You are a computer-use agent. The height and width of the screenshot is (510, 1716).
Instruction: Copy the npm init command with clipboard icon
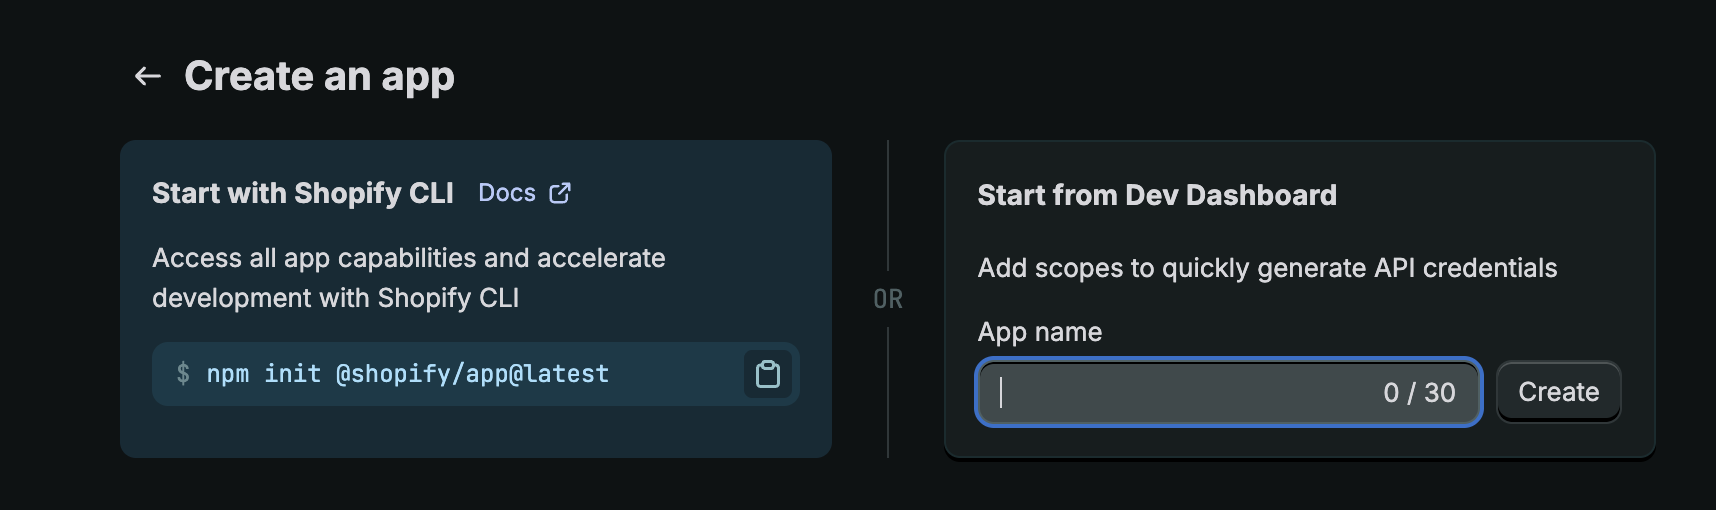[x=767, y=374]
